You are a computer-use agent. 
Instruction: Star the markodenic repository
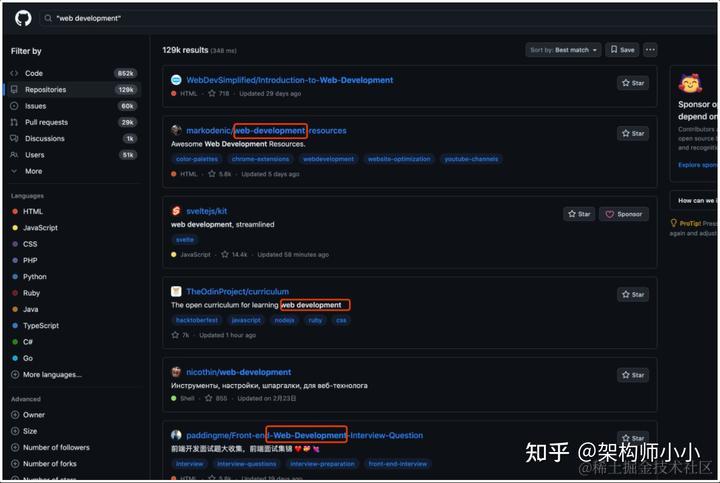pos(633,134)
